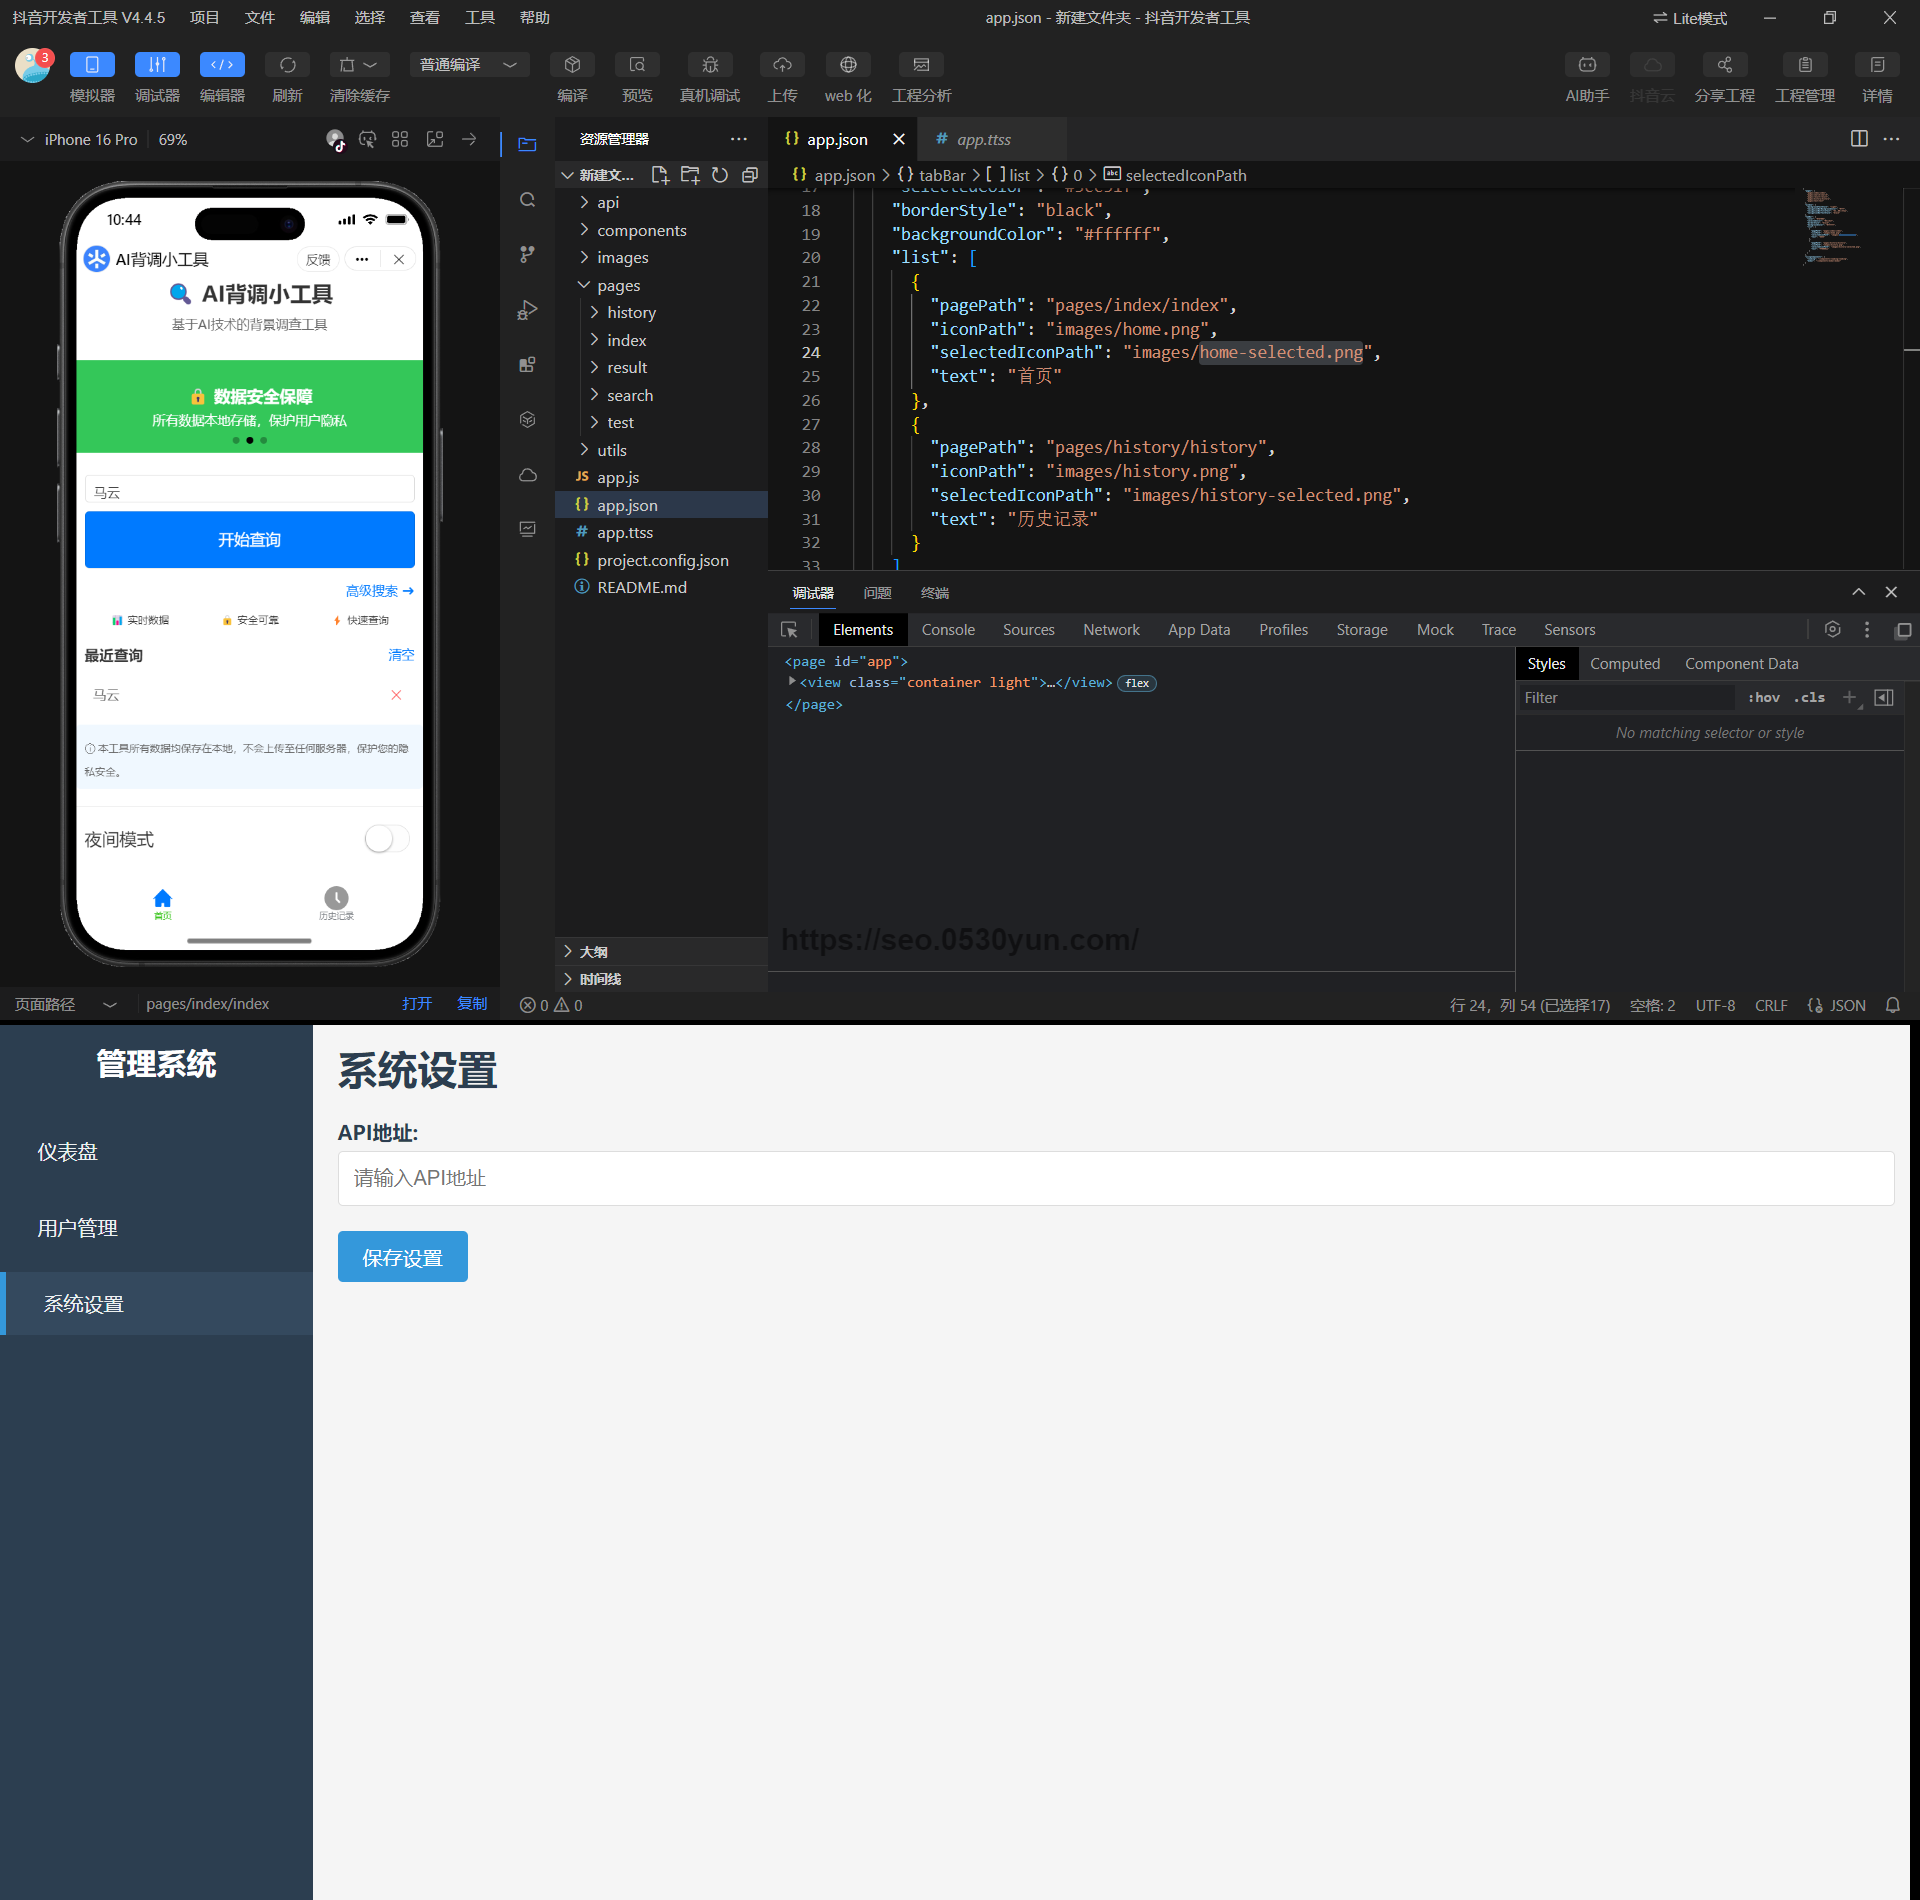The width and height of the screenshot is (1920, 1900).
Task: Toggle the 模拟器 simulator panel button
Action: (x=92, y=65)
